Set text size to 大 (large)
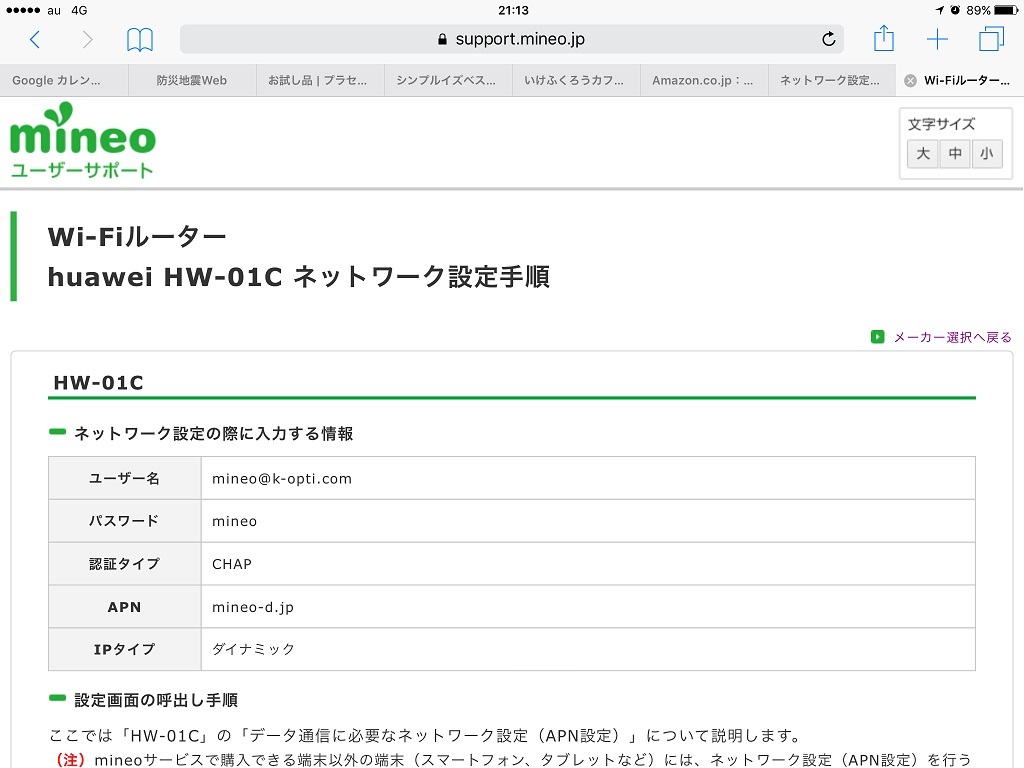 (x=923, y=153)
